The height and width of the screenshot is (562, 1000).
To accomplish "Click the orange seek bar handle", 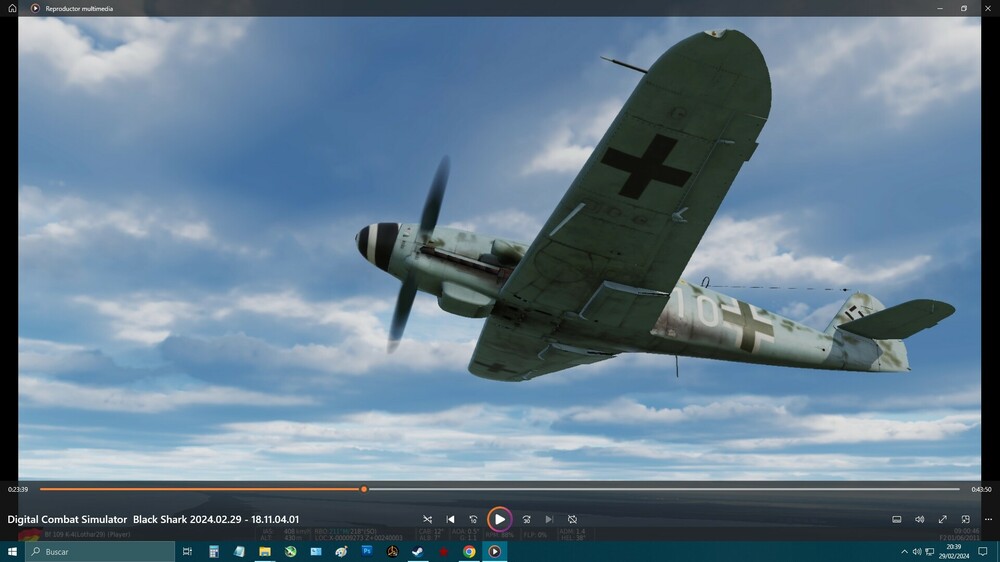I will pos(364,489).
